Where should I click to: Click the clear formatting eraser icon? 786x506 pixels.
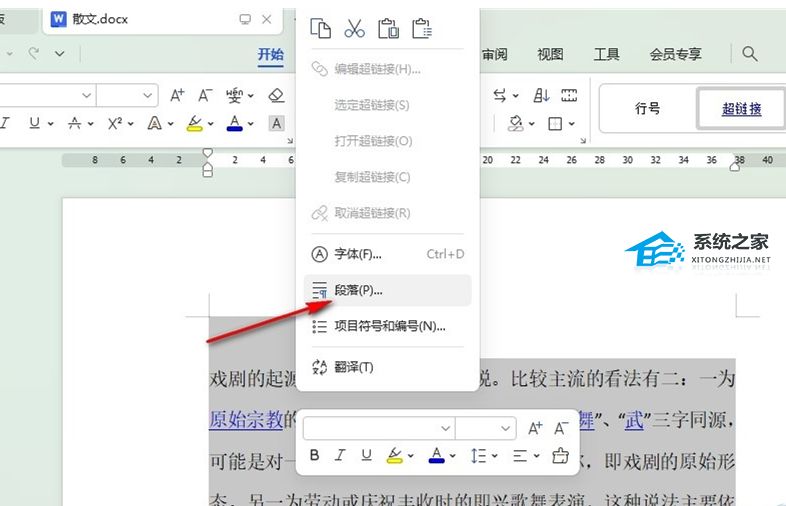tap(276, 95)
